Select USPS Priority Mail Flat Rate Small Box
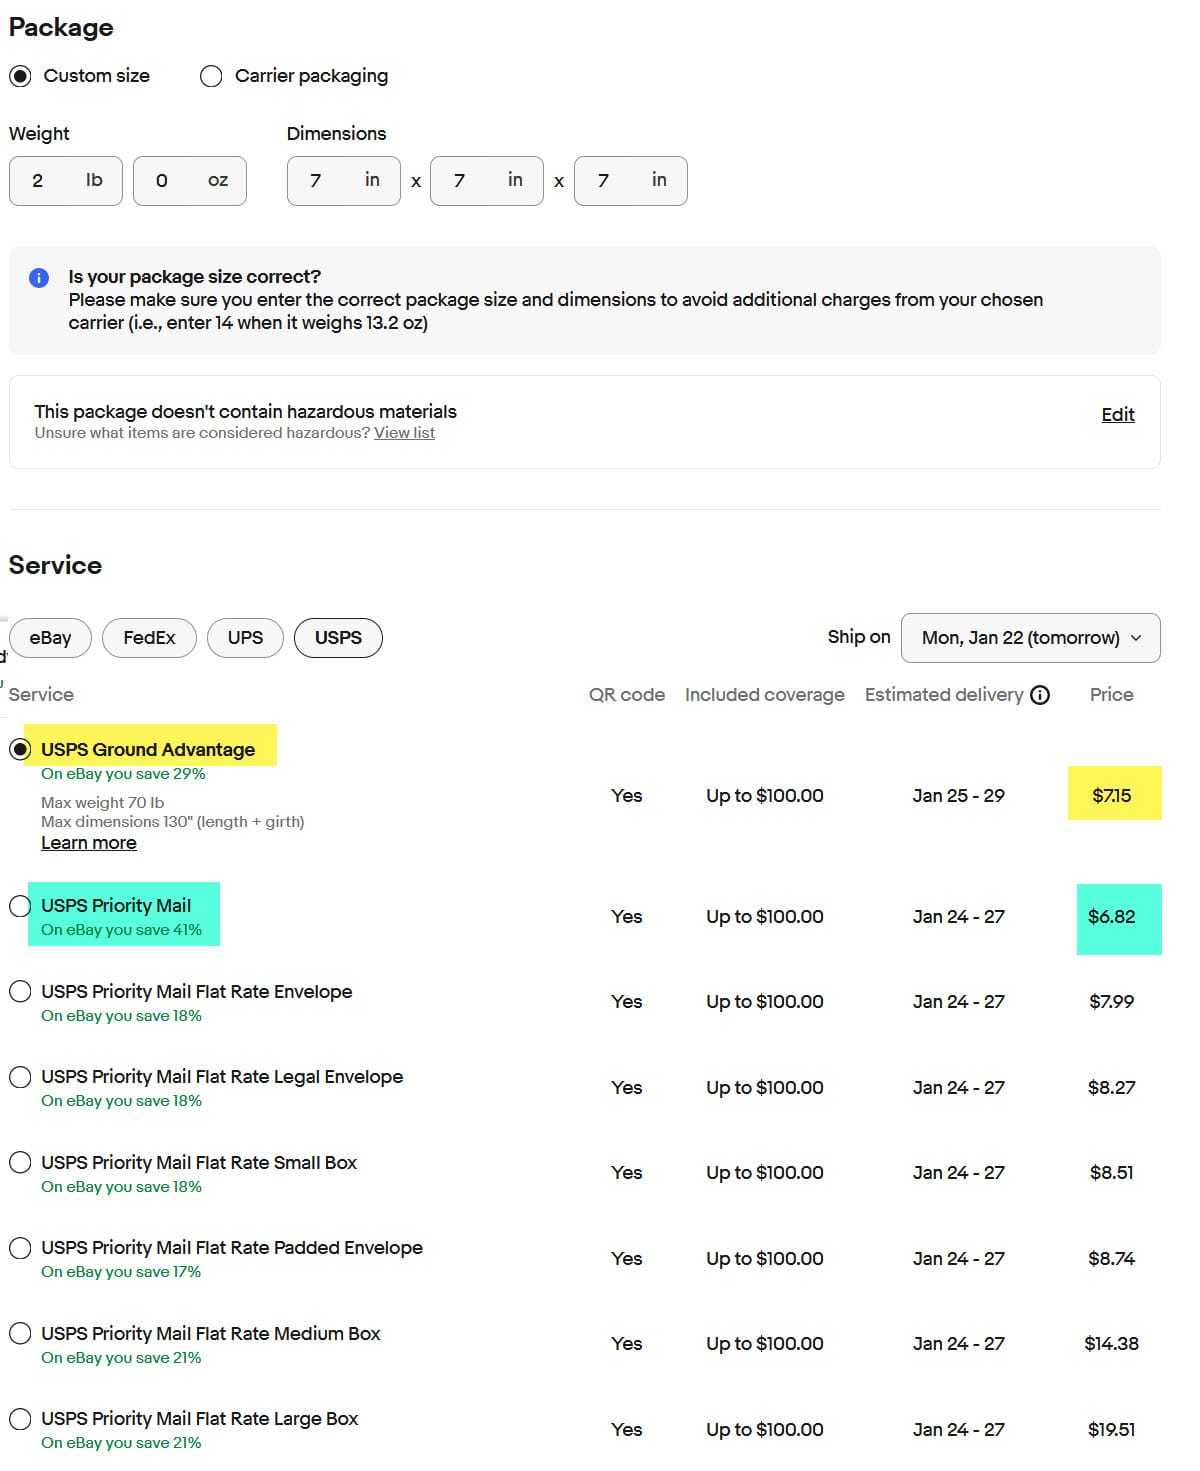Viewport: 1200px width, 1471px height. (x=20, y=1163)
